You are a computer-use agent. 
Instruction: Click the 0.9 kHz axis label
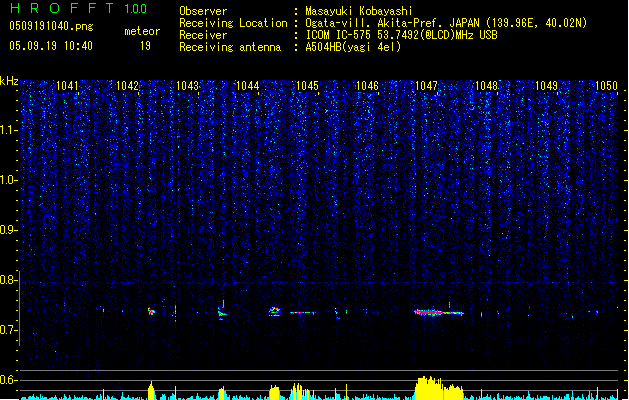point(9,230)
